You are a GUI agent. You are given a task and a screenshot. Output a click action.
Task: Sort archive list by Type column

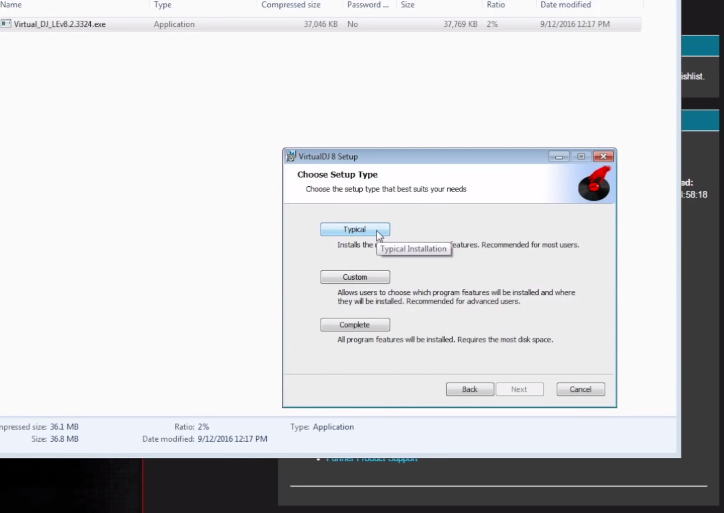(x=163, y=5)
